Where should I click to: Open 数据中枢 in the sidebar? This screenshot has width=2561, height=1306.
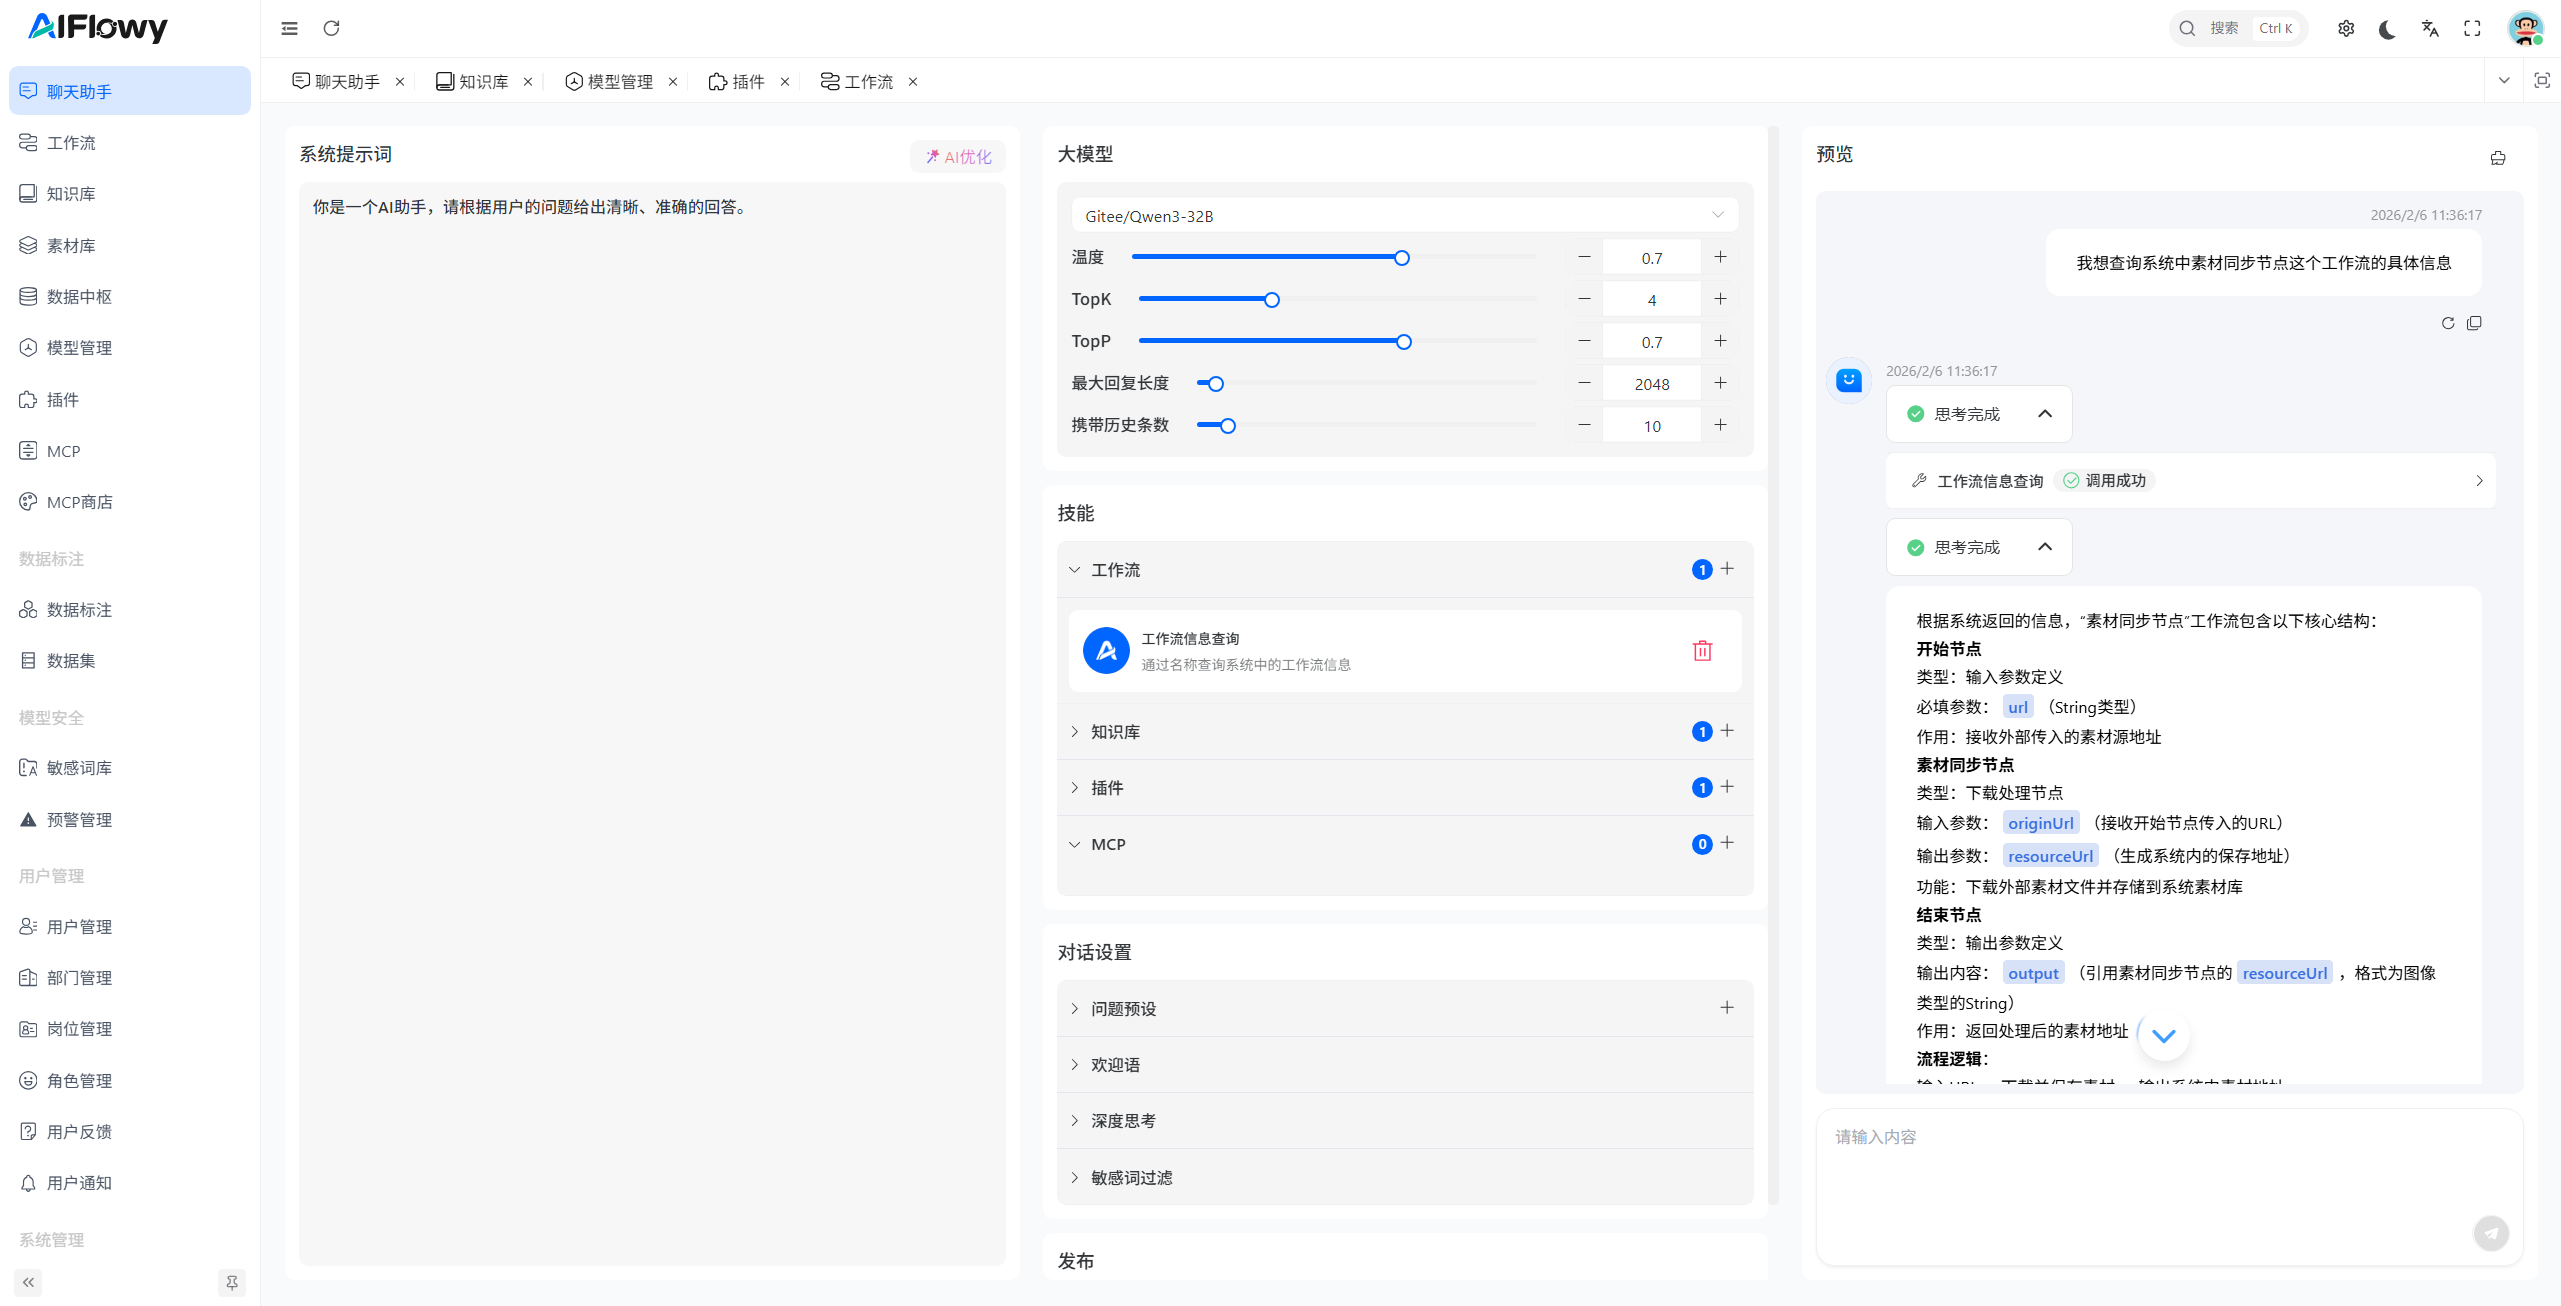pyautogui.click(x=77, y=296)
